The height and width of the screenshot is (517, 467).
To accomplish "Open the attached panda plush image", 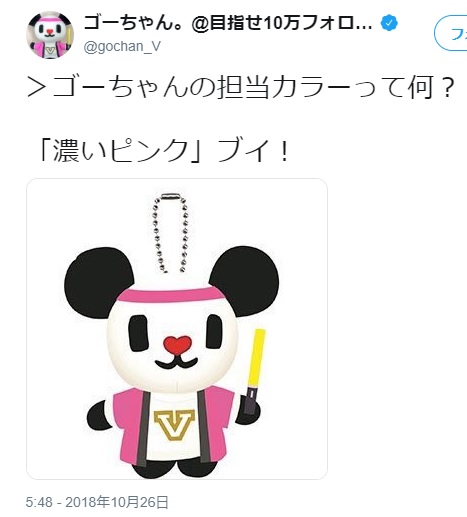I will click(177, 329).
